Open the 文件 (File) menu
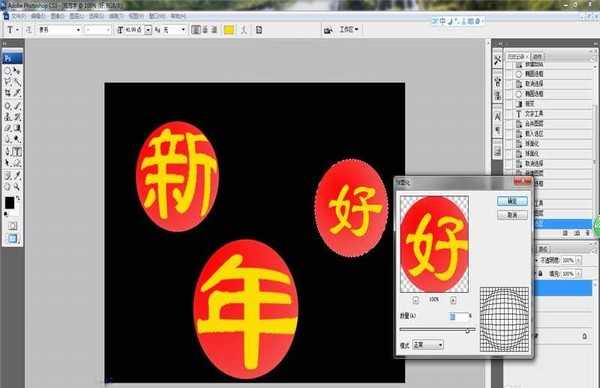This screenshot has height=388, width=600. (x=18, y=16)
